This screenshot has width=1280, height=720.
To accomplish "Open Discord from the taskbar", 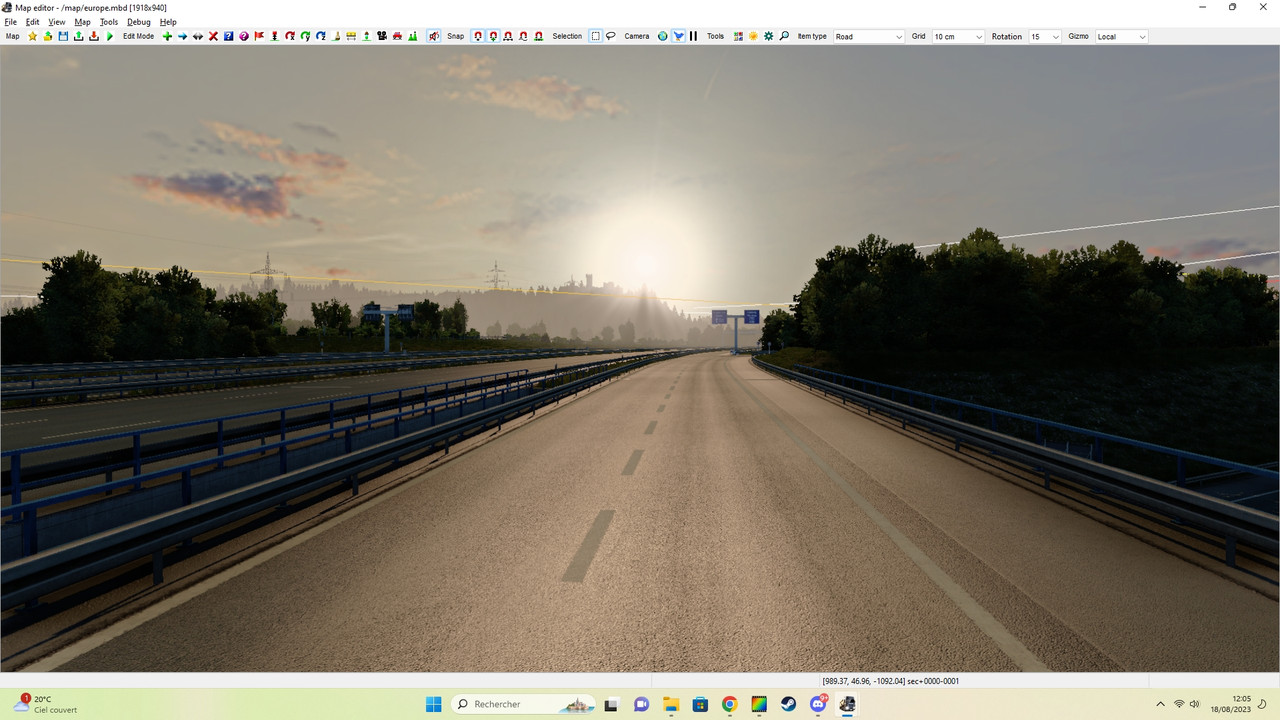I will [x=818, y=704].
